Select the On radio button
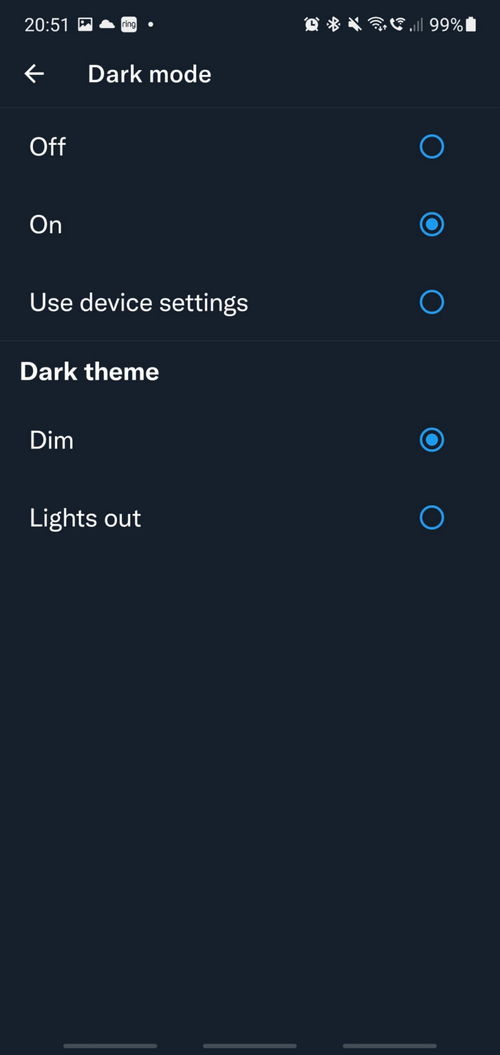 [x=431, y=224]
